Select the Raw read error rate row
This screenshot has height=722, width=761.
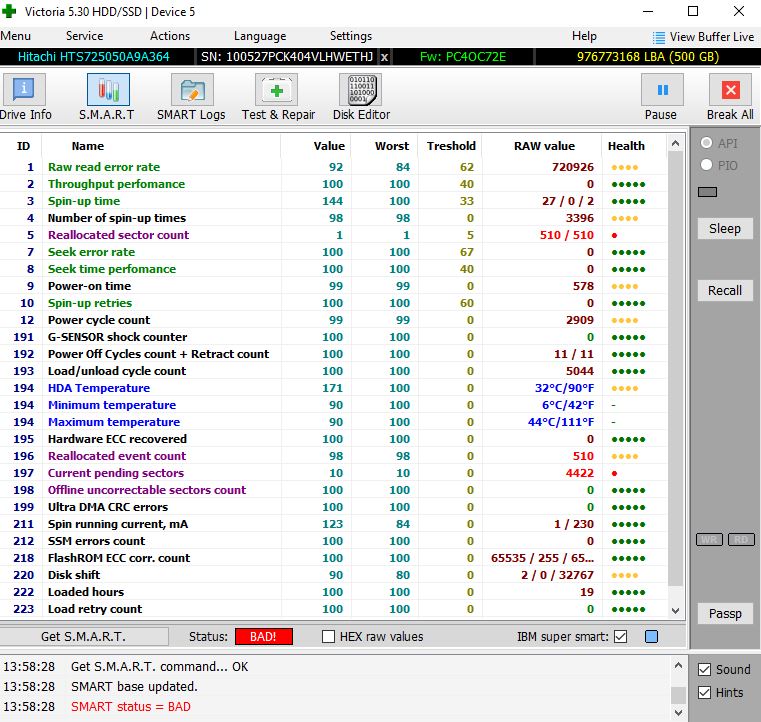(333, 167)
